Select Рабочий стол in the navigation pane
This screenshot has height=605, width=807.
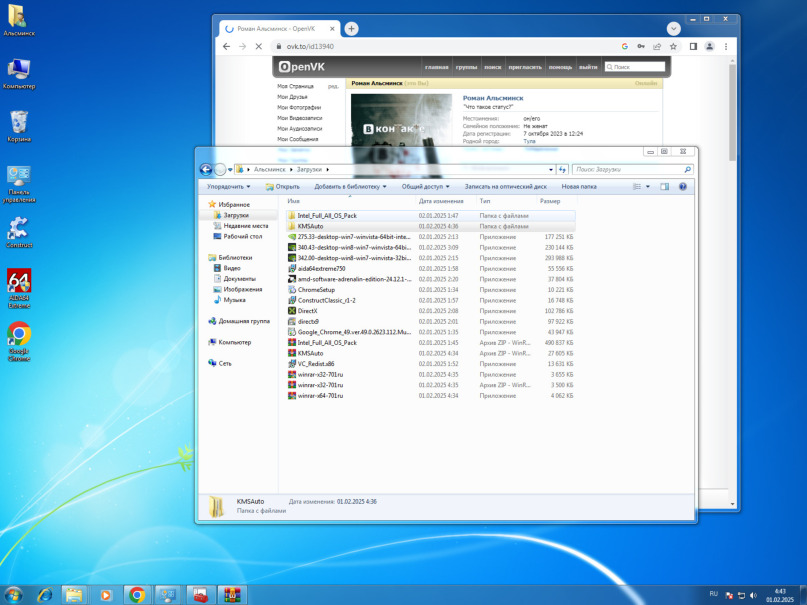[x=242, y=236]
